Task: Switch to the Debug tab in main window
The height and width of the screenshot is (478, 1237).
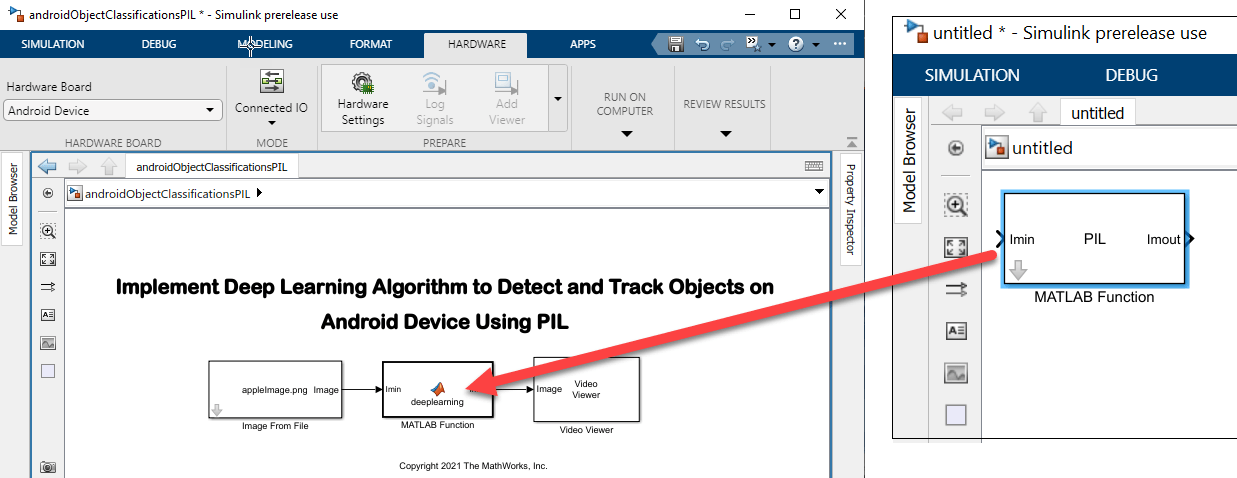Action: (159, 44)
